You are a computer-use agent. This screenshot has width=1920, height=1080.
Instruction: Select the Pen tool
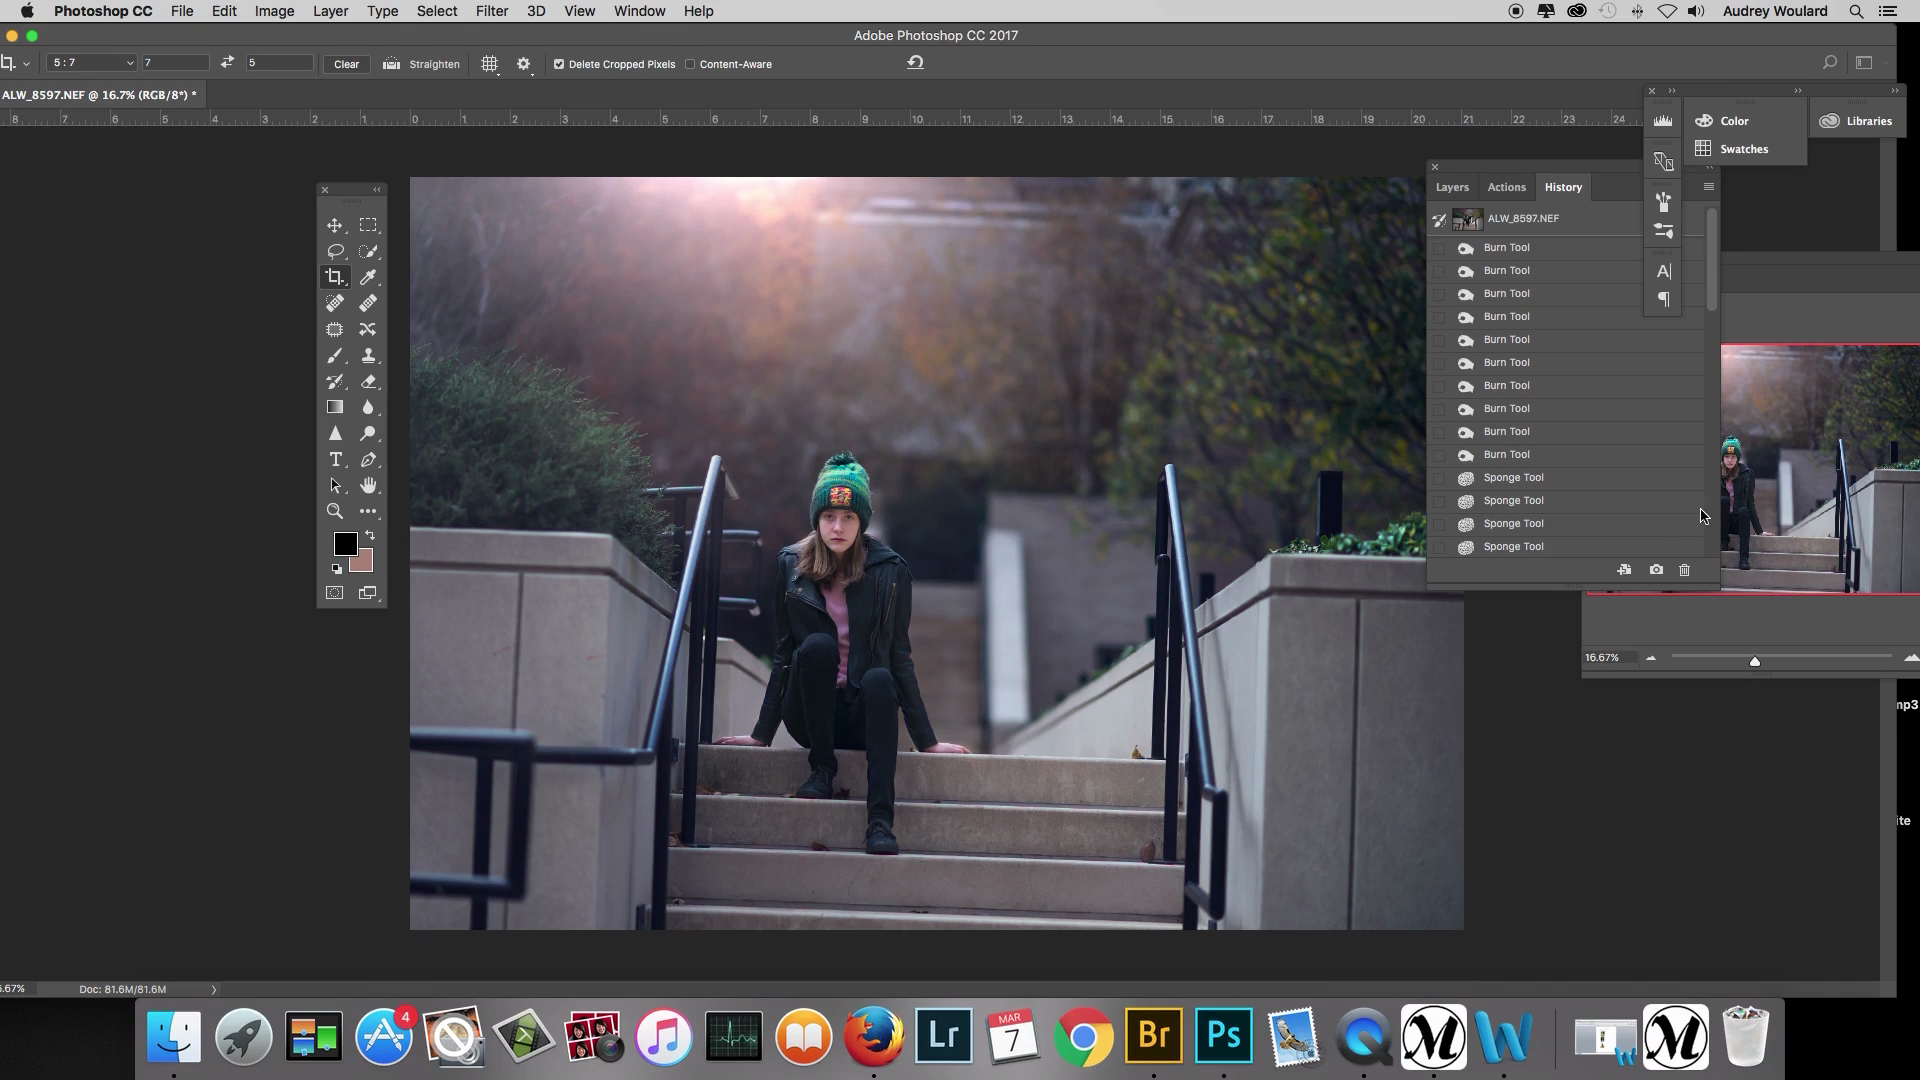[368, 459]
